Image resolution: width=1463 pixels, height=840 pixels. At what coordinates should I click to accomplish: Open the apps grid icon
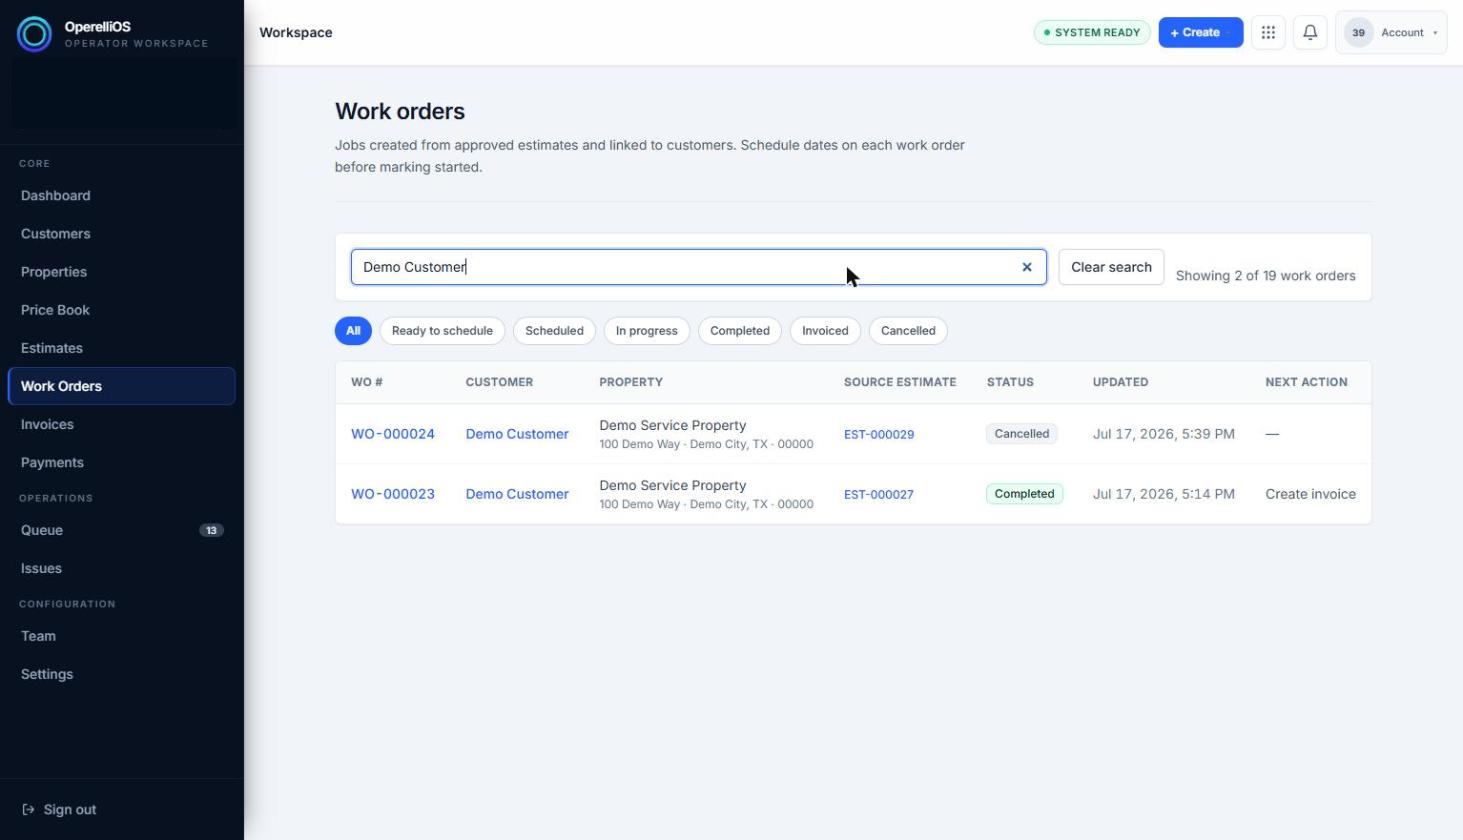(1268, 32)
